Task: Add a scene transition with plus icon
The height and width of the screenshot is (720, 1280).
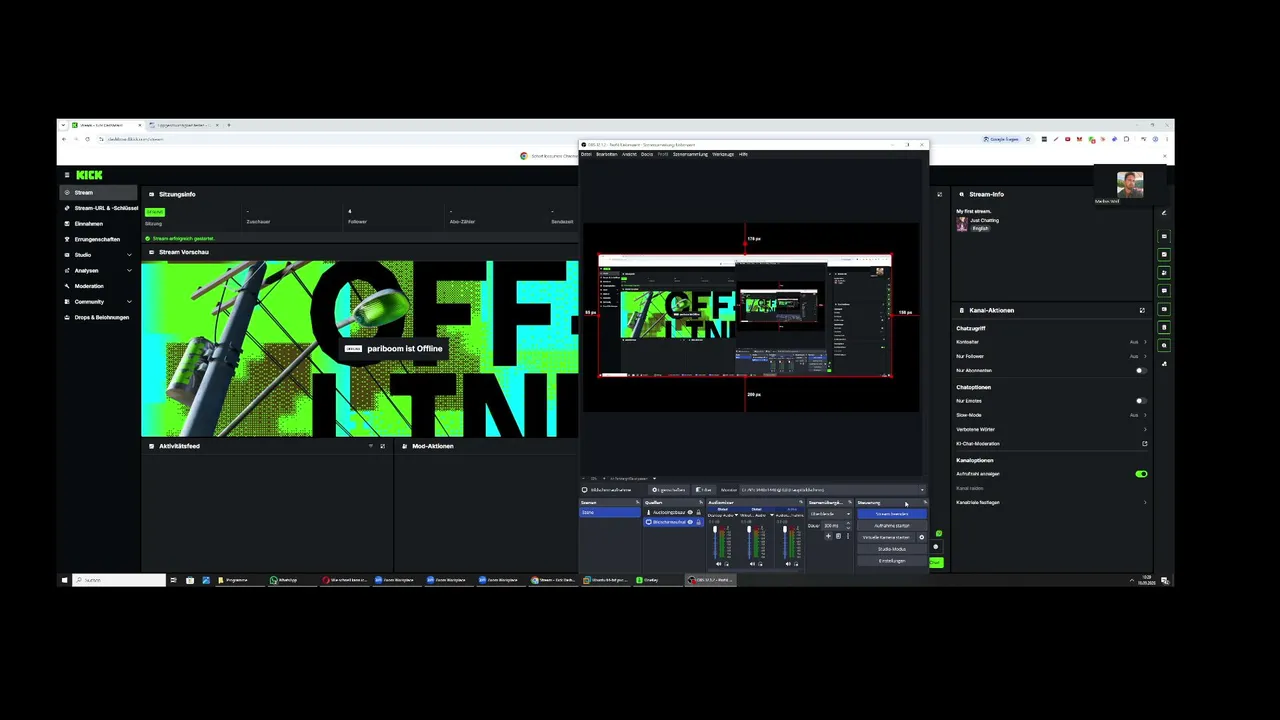Action: point(828,537)
